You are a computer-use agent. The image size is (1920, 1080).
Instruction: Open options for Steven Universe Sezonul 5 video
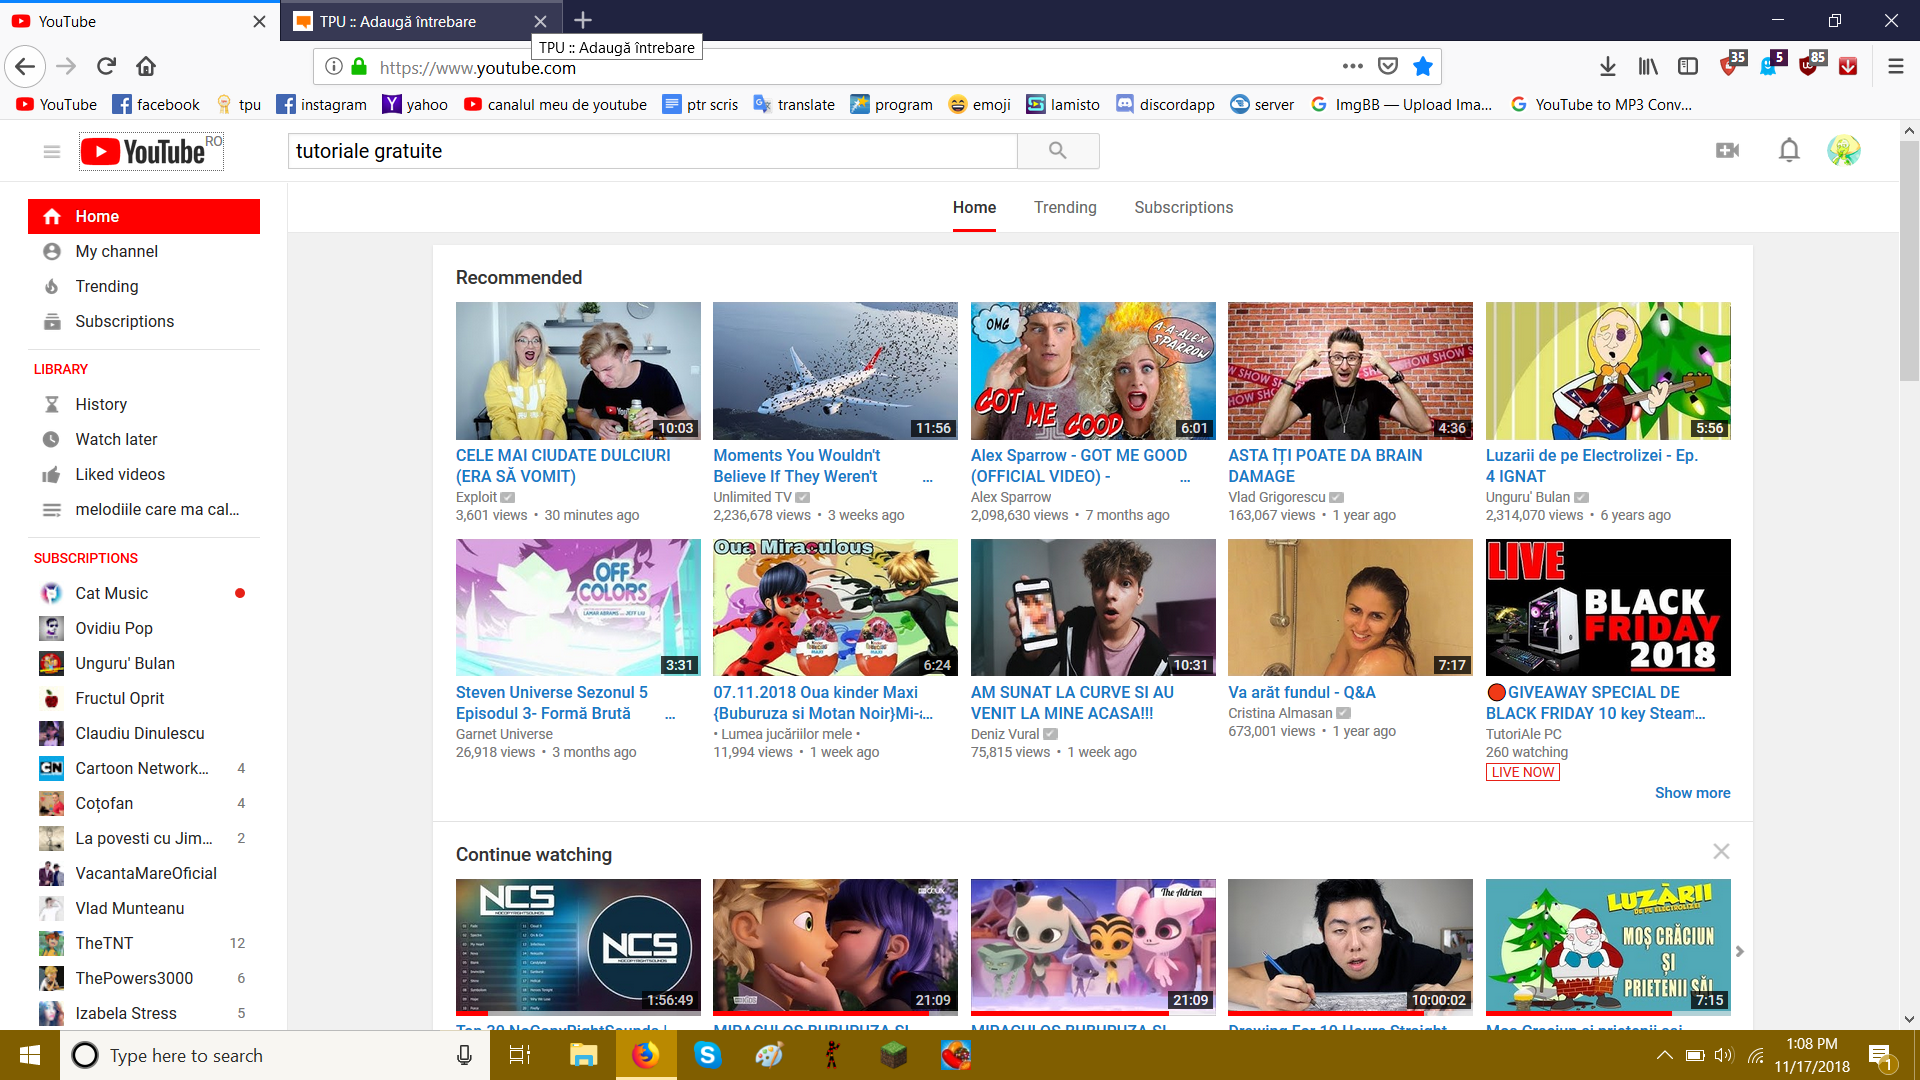tap(670, 715)
